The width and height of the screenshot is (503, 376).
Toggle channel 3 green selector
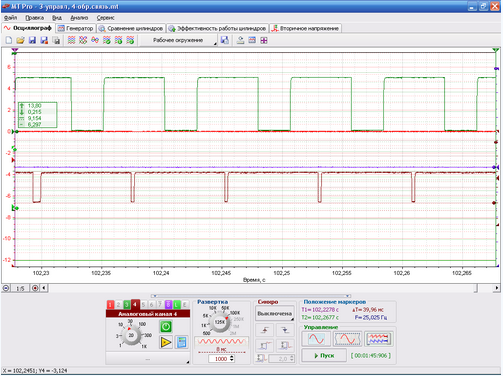point(127,305)
